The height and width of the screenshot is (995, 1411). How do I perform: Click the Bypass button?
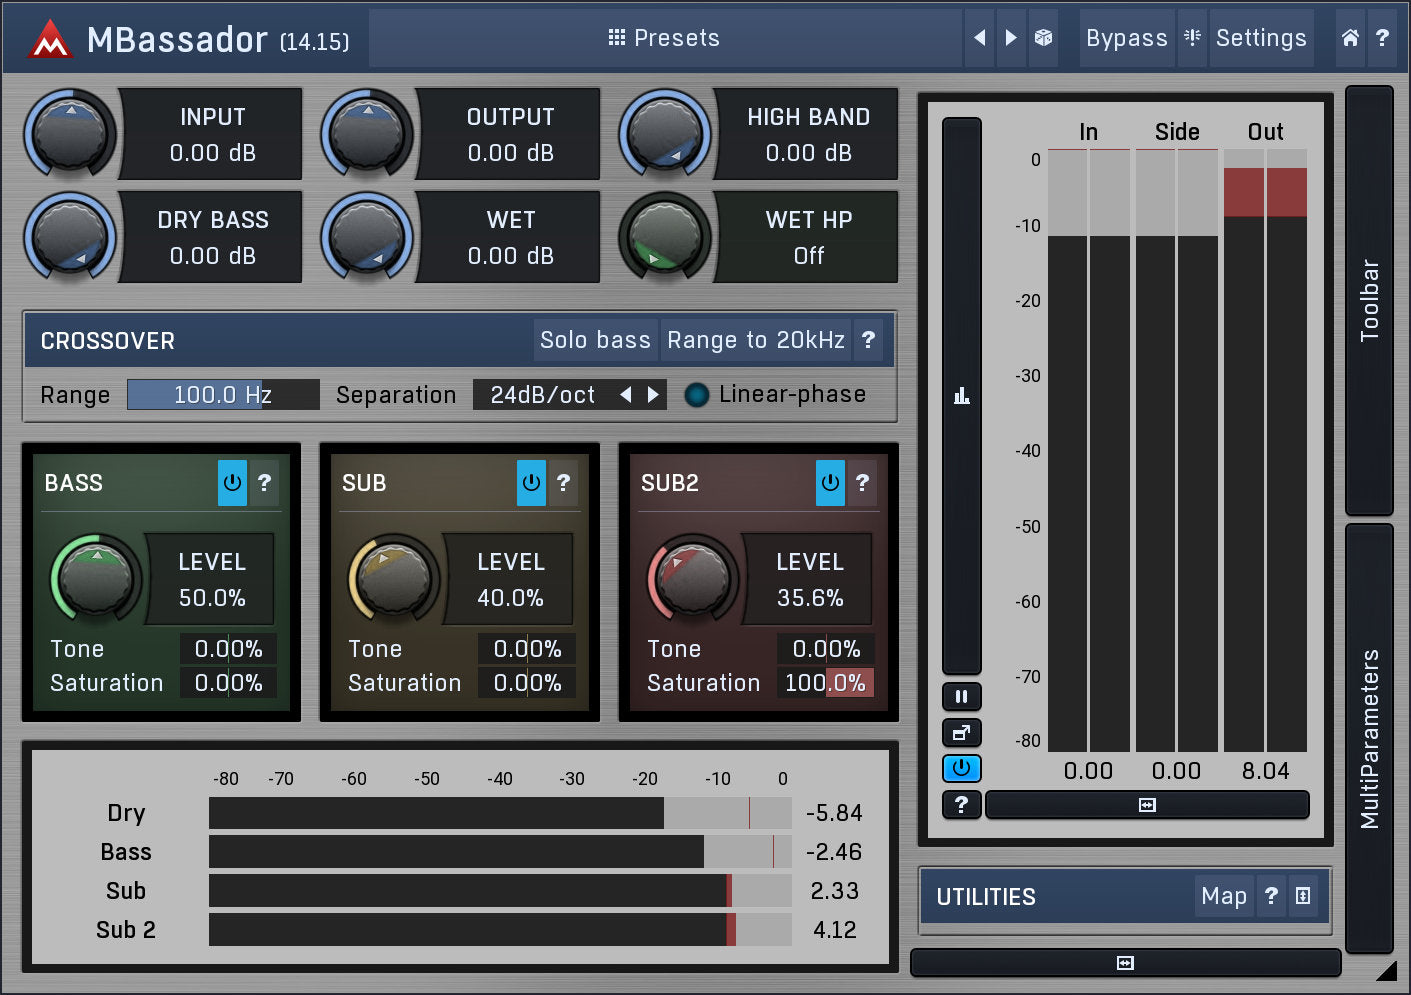tap(1126, 38)
